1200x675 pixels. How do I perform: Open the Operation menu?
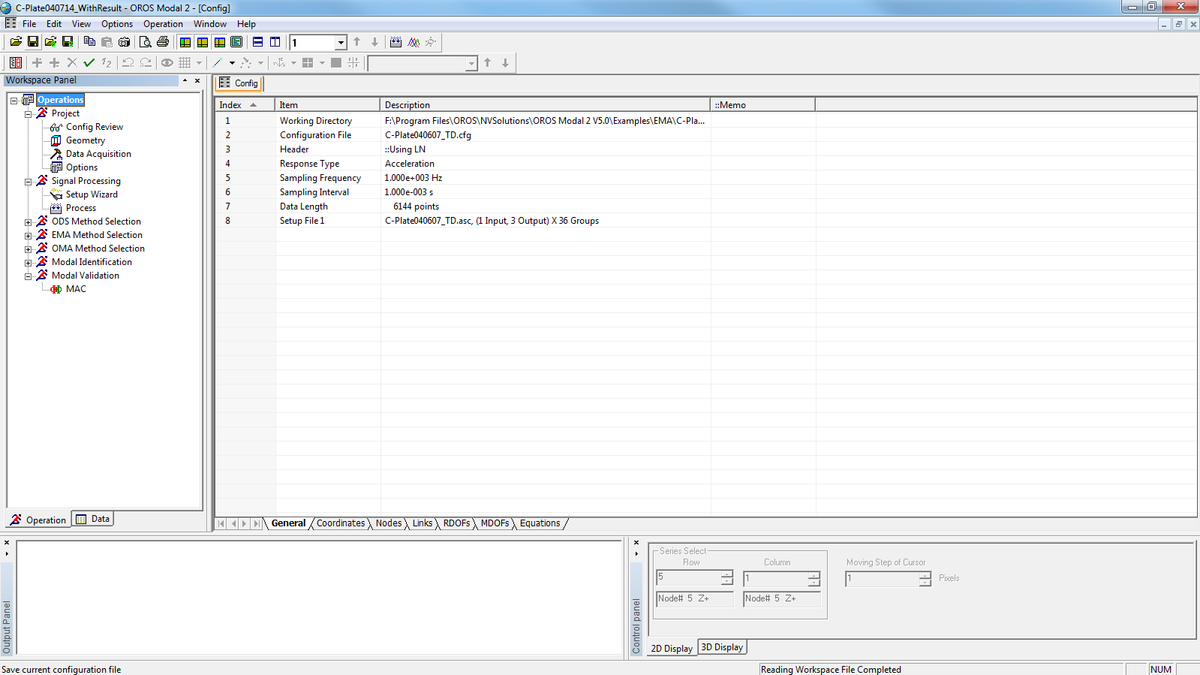(x=163, y=23)
